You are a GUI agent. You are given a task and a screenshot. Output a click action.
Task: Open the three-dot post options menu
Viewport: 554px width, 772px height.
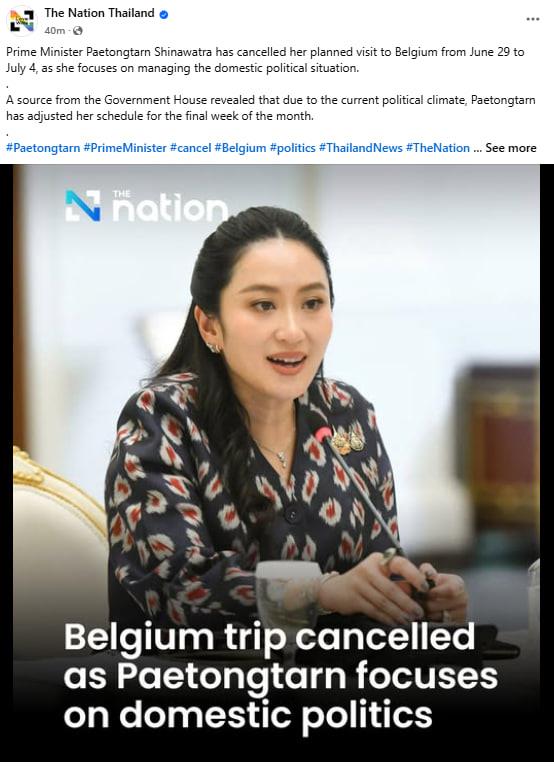(533, 19)
